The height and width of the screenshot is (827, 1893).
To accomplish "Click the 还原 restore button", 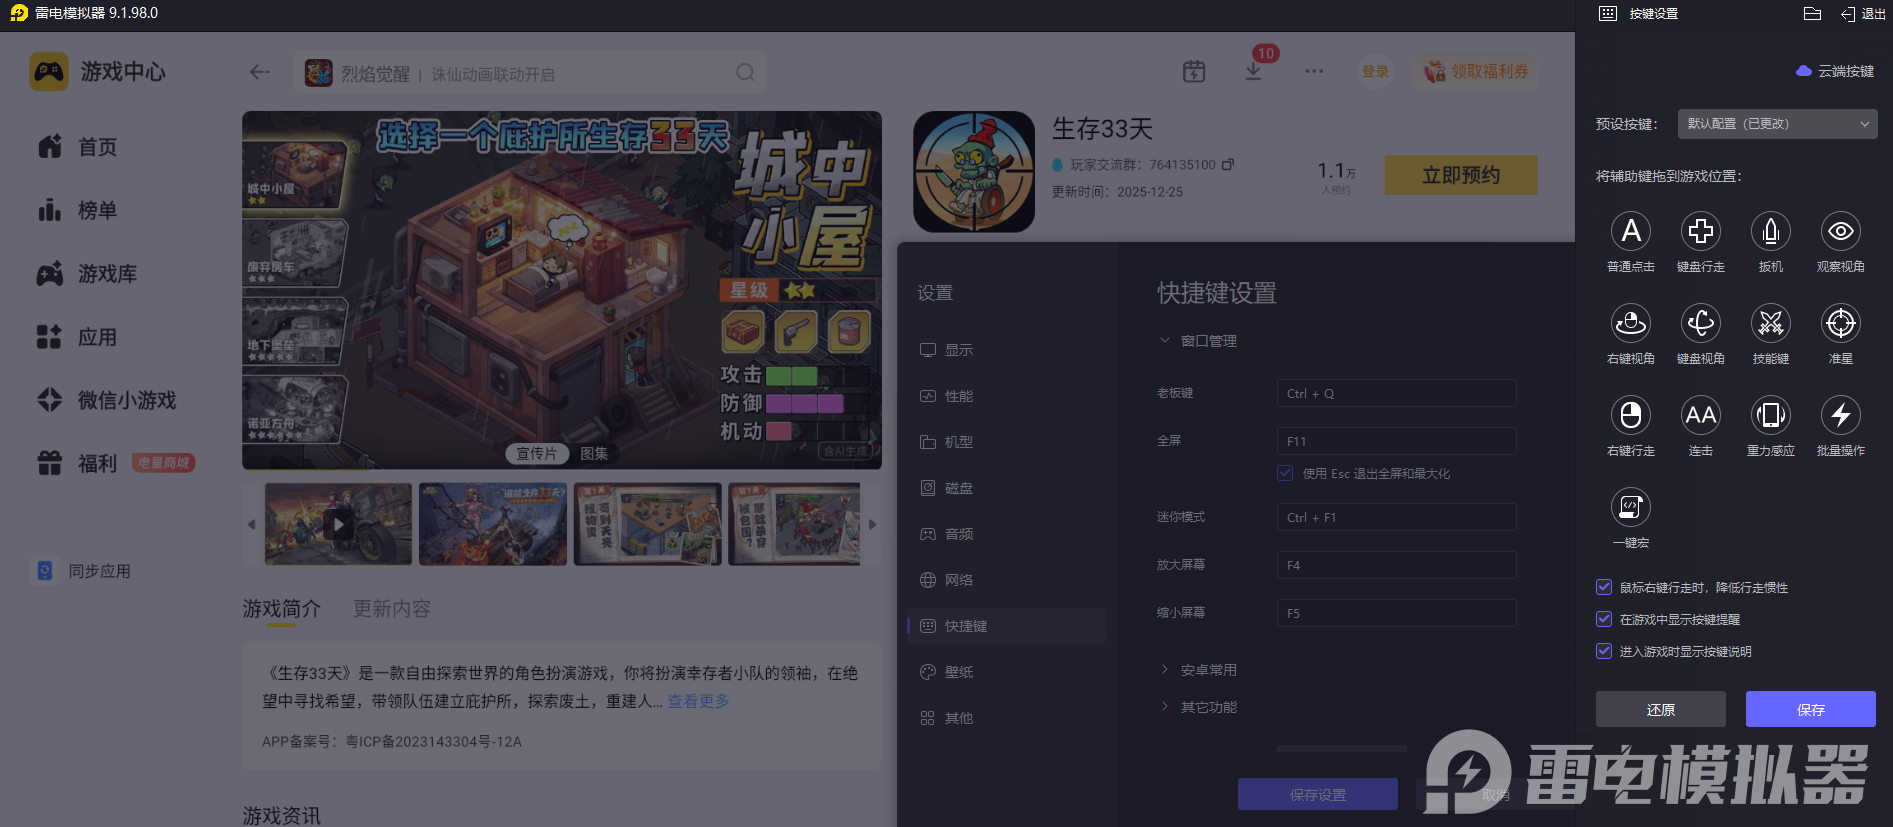I will coord(1661,709).
